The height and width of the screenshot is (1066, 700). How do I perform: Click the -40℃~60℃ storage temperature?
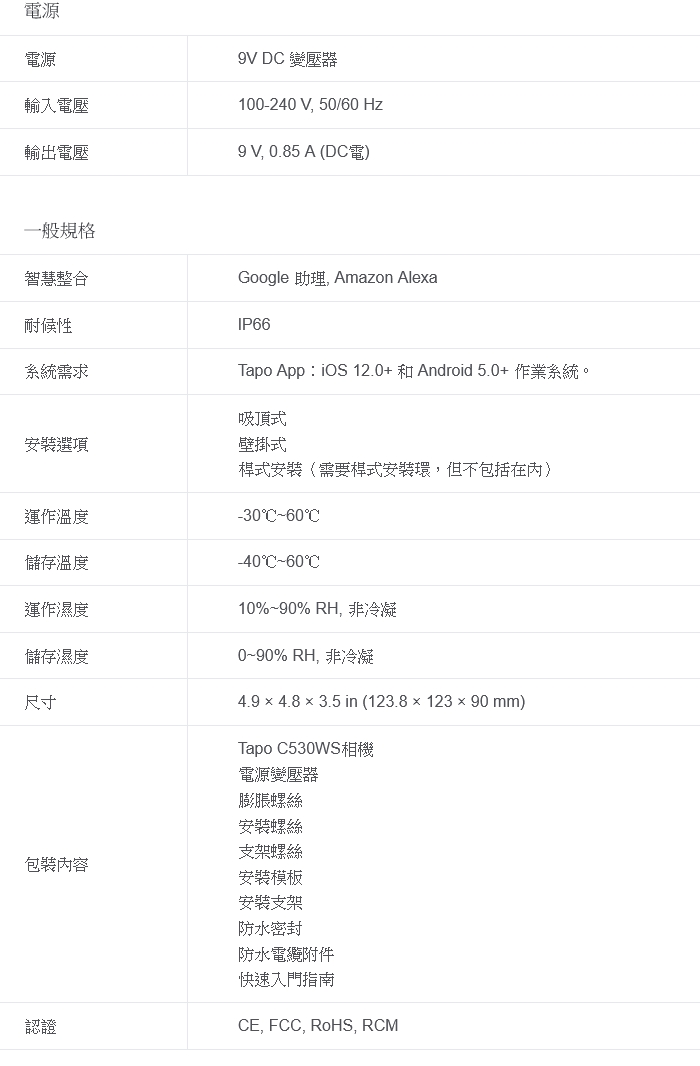pos(279,562)
